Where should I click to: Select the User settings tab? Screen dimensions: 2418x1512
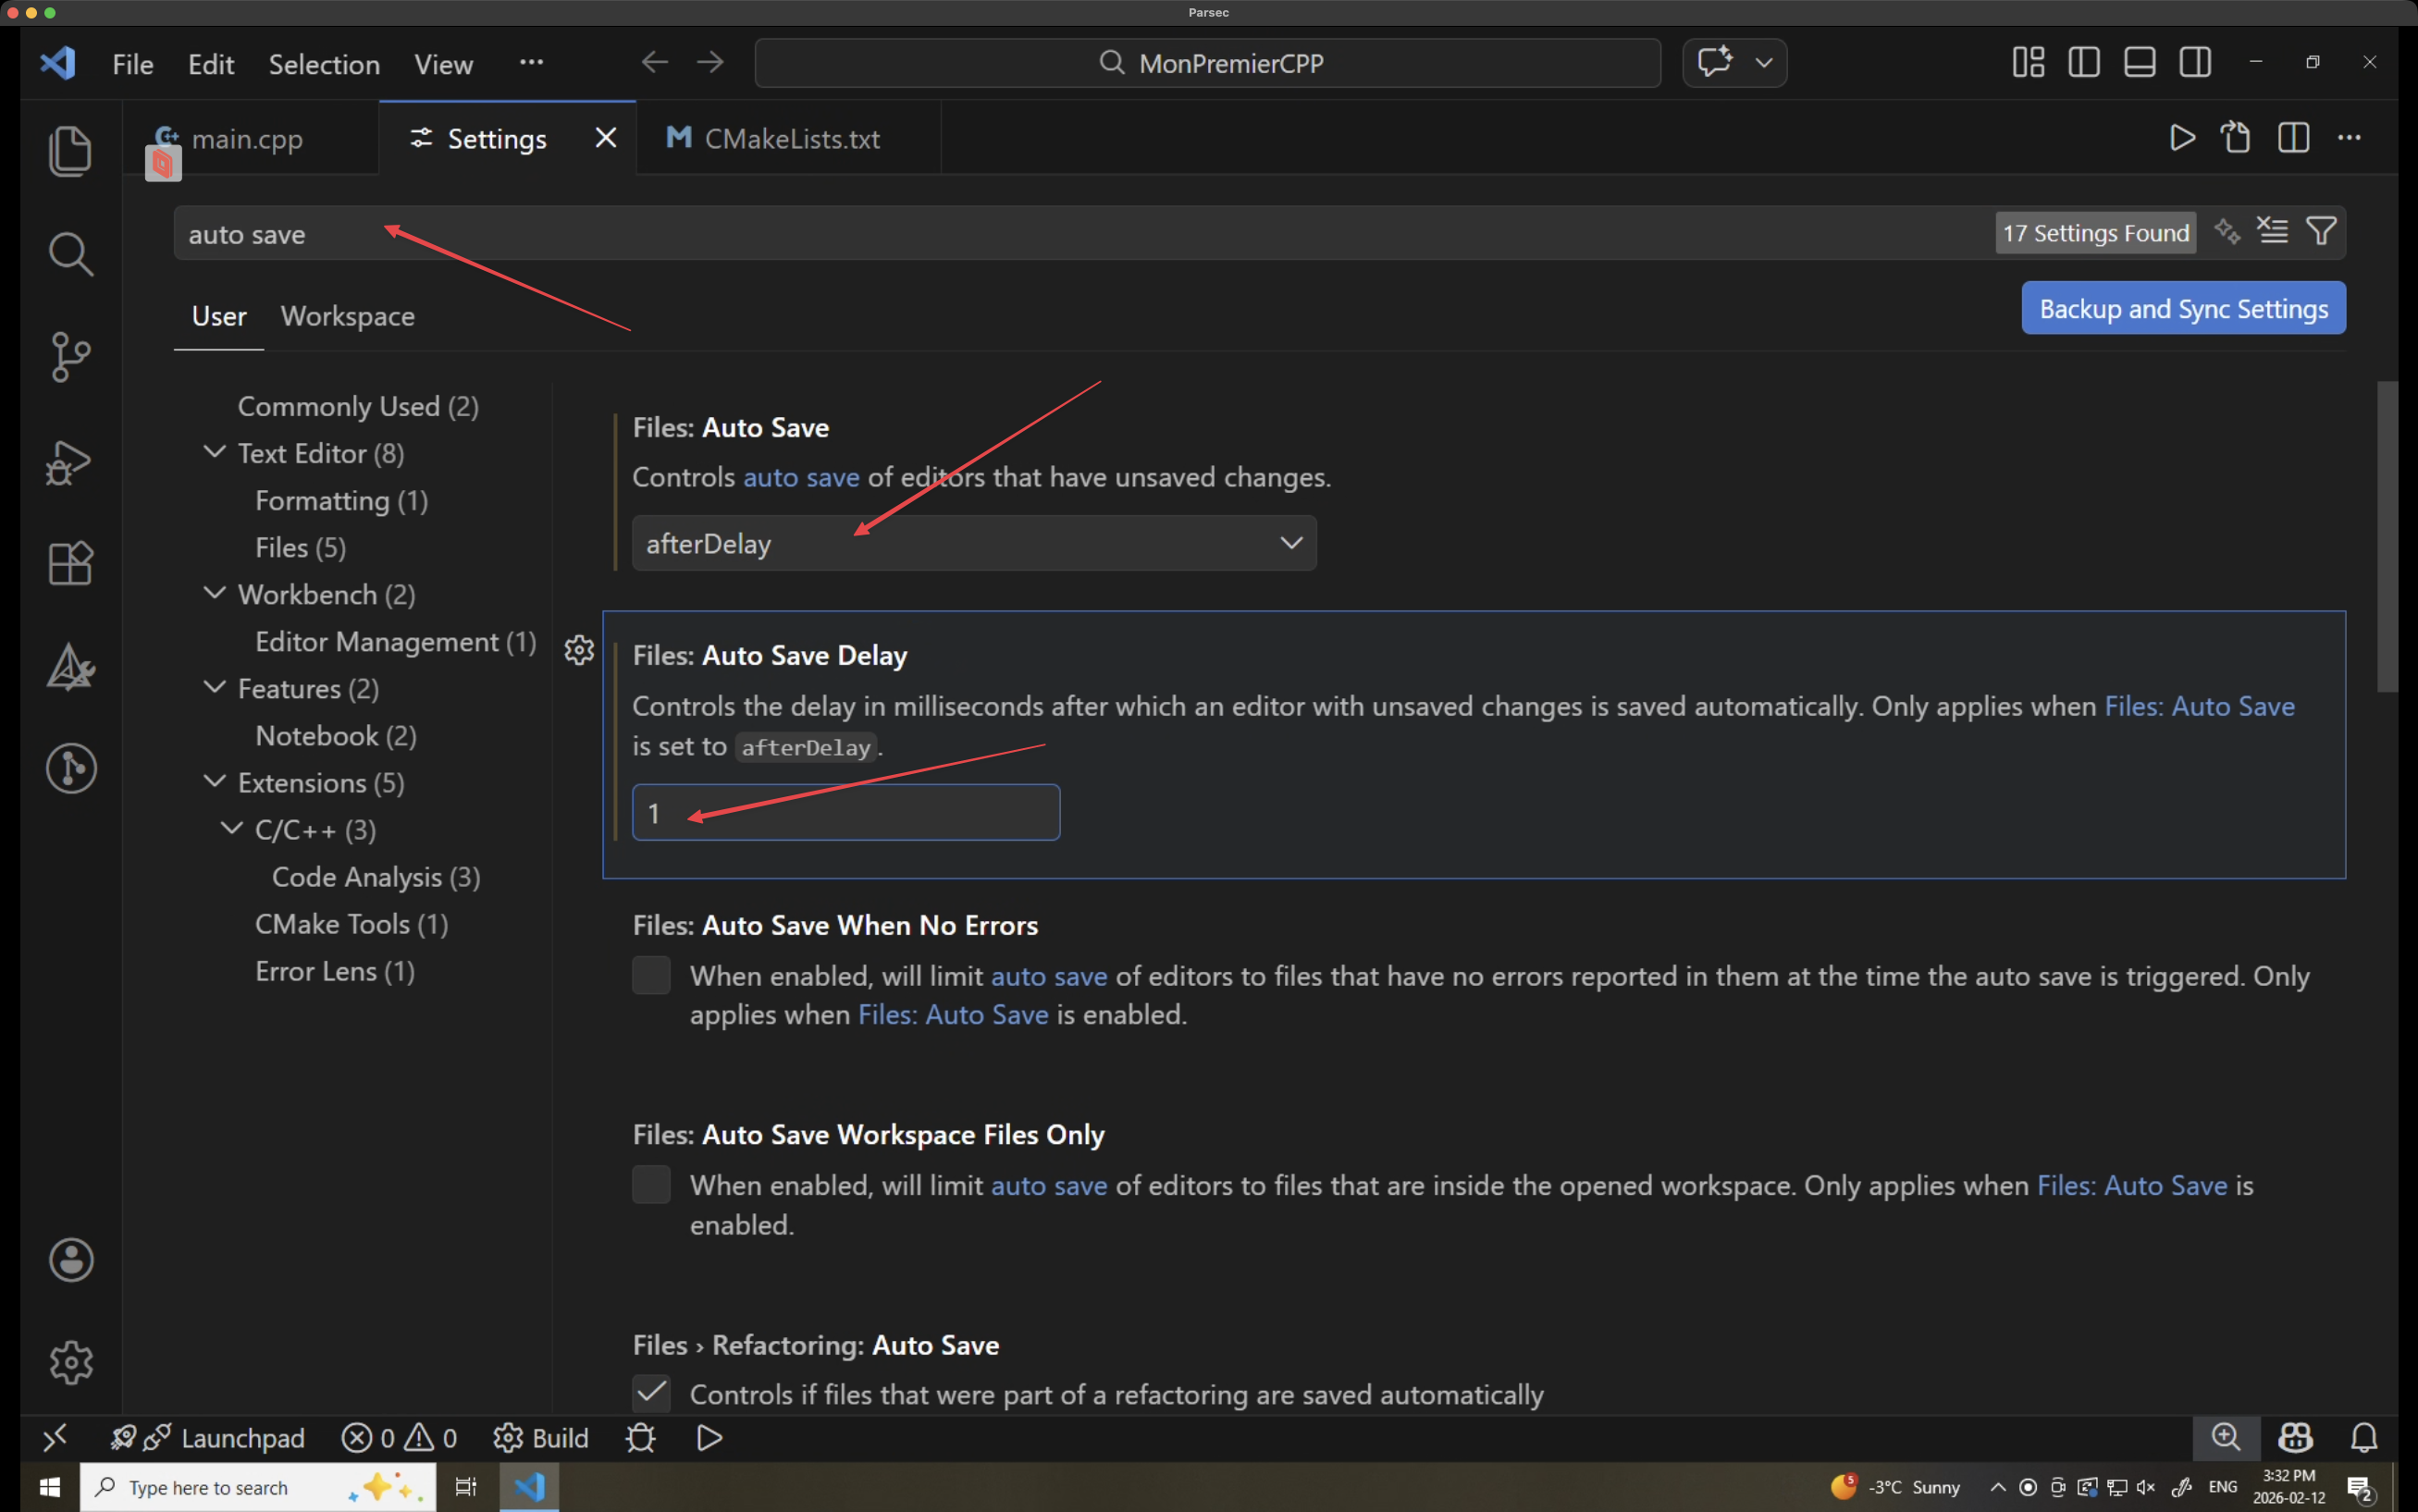tap(219, 316)
